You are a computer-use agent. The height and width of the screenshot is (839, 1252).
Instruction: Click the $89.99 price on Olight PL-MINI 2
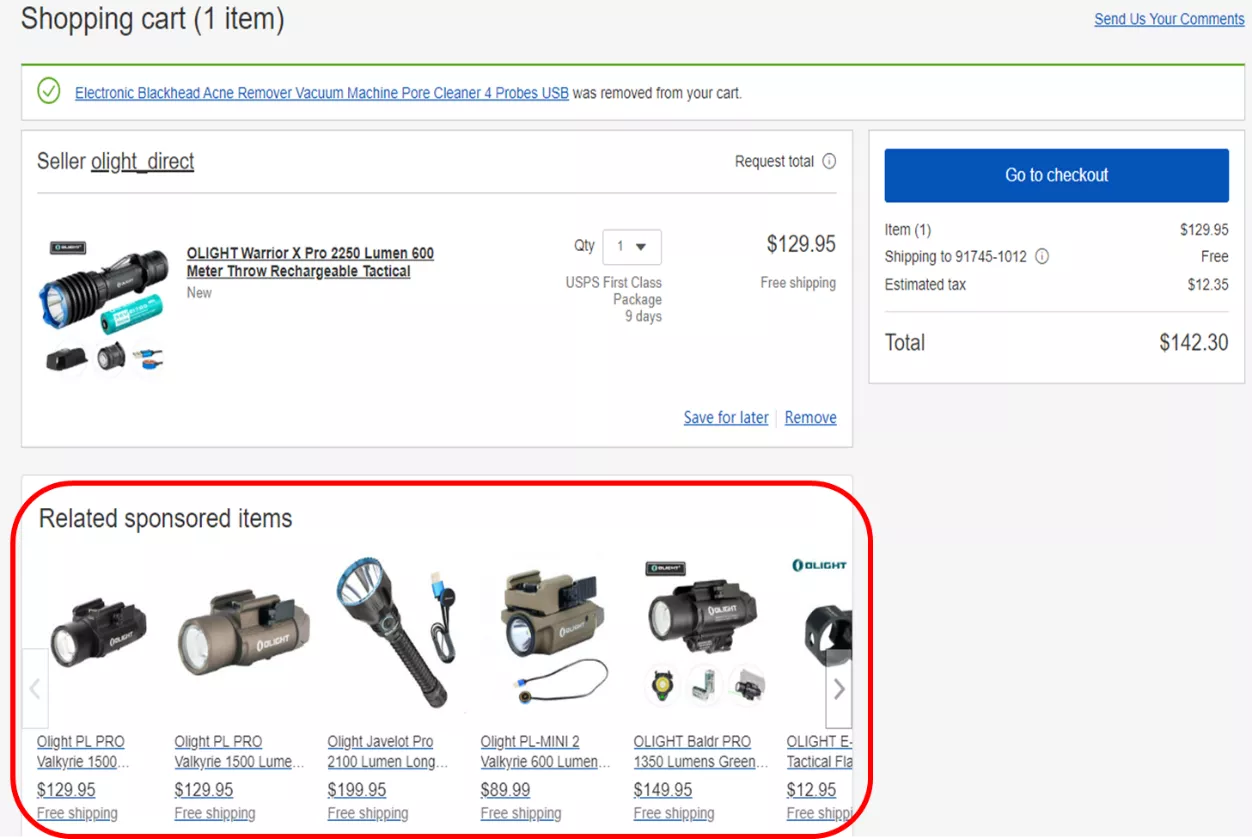pyautogui.click(x=505, y=789)
